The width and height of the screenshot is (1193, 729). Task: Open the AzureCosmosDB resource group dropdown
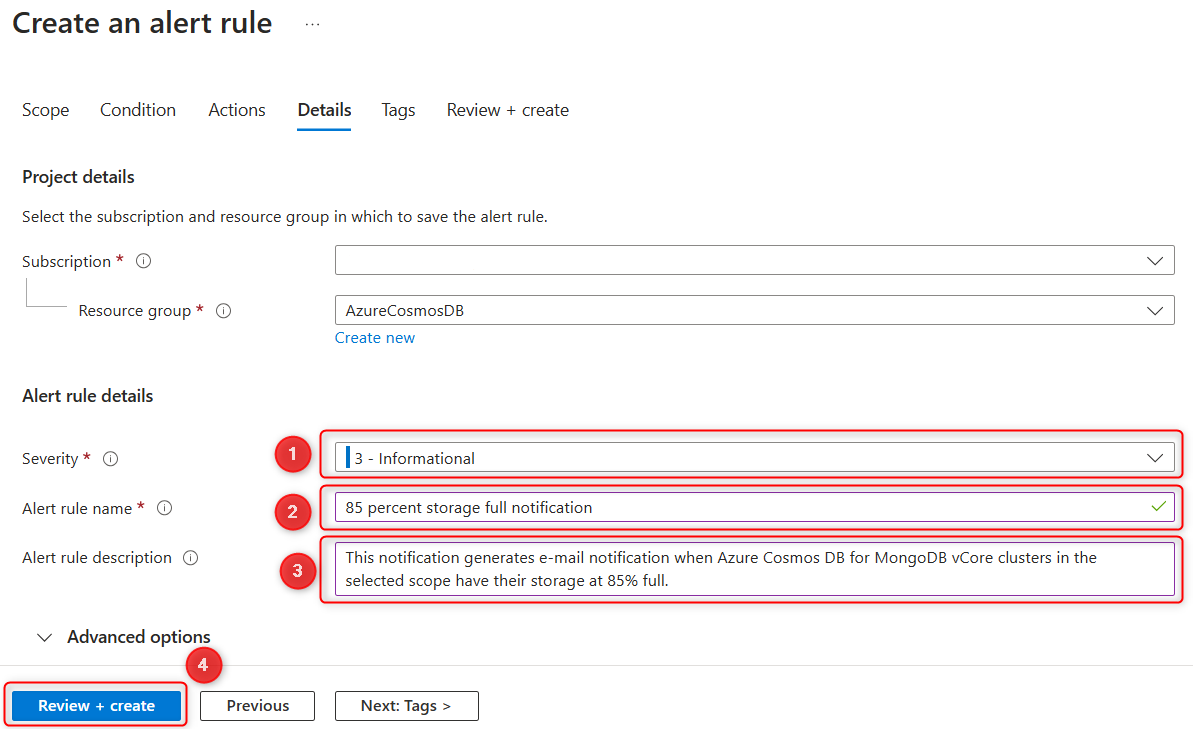pos(1156,310)
